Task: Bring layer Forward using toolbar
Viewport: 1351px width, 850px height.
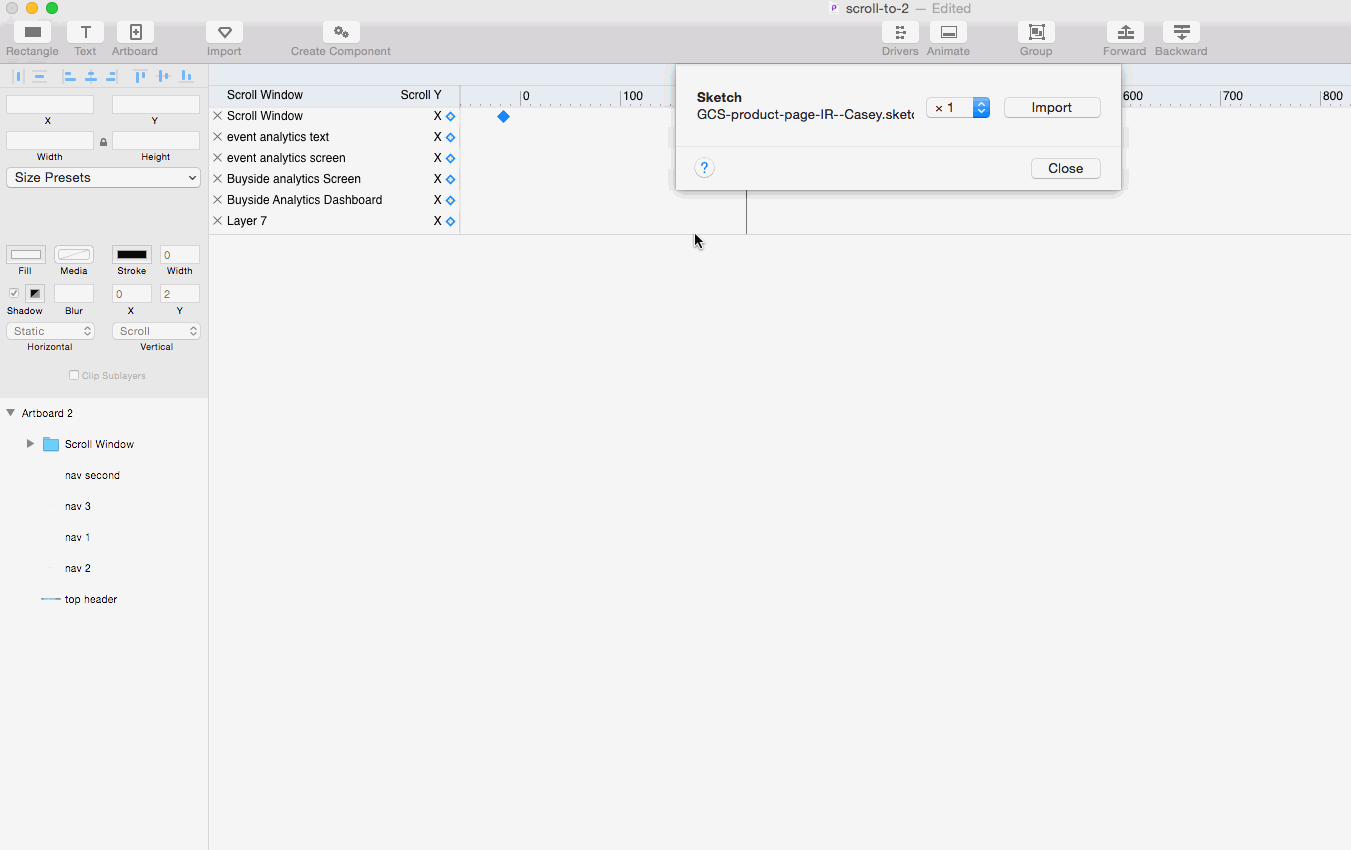Action: (x=1125, y=32)
